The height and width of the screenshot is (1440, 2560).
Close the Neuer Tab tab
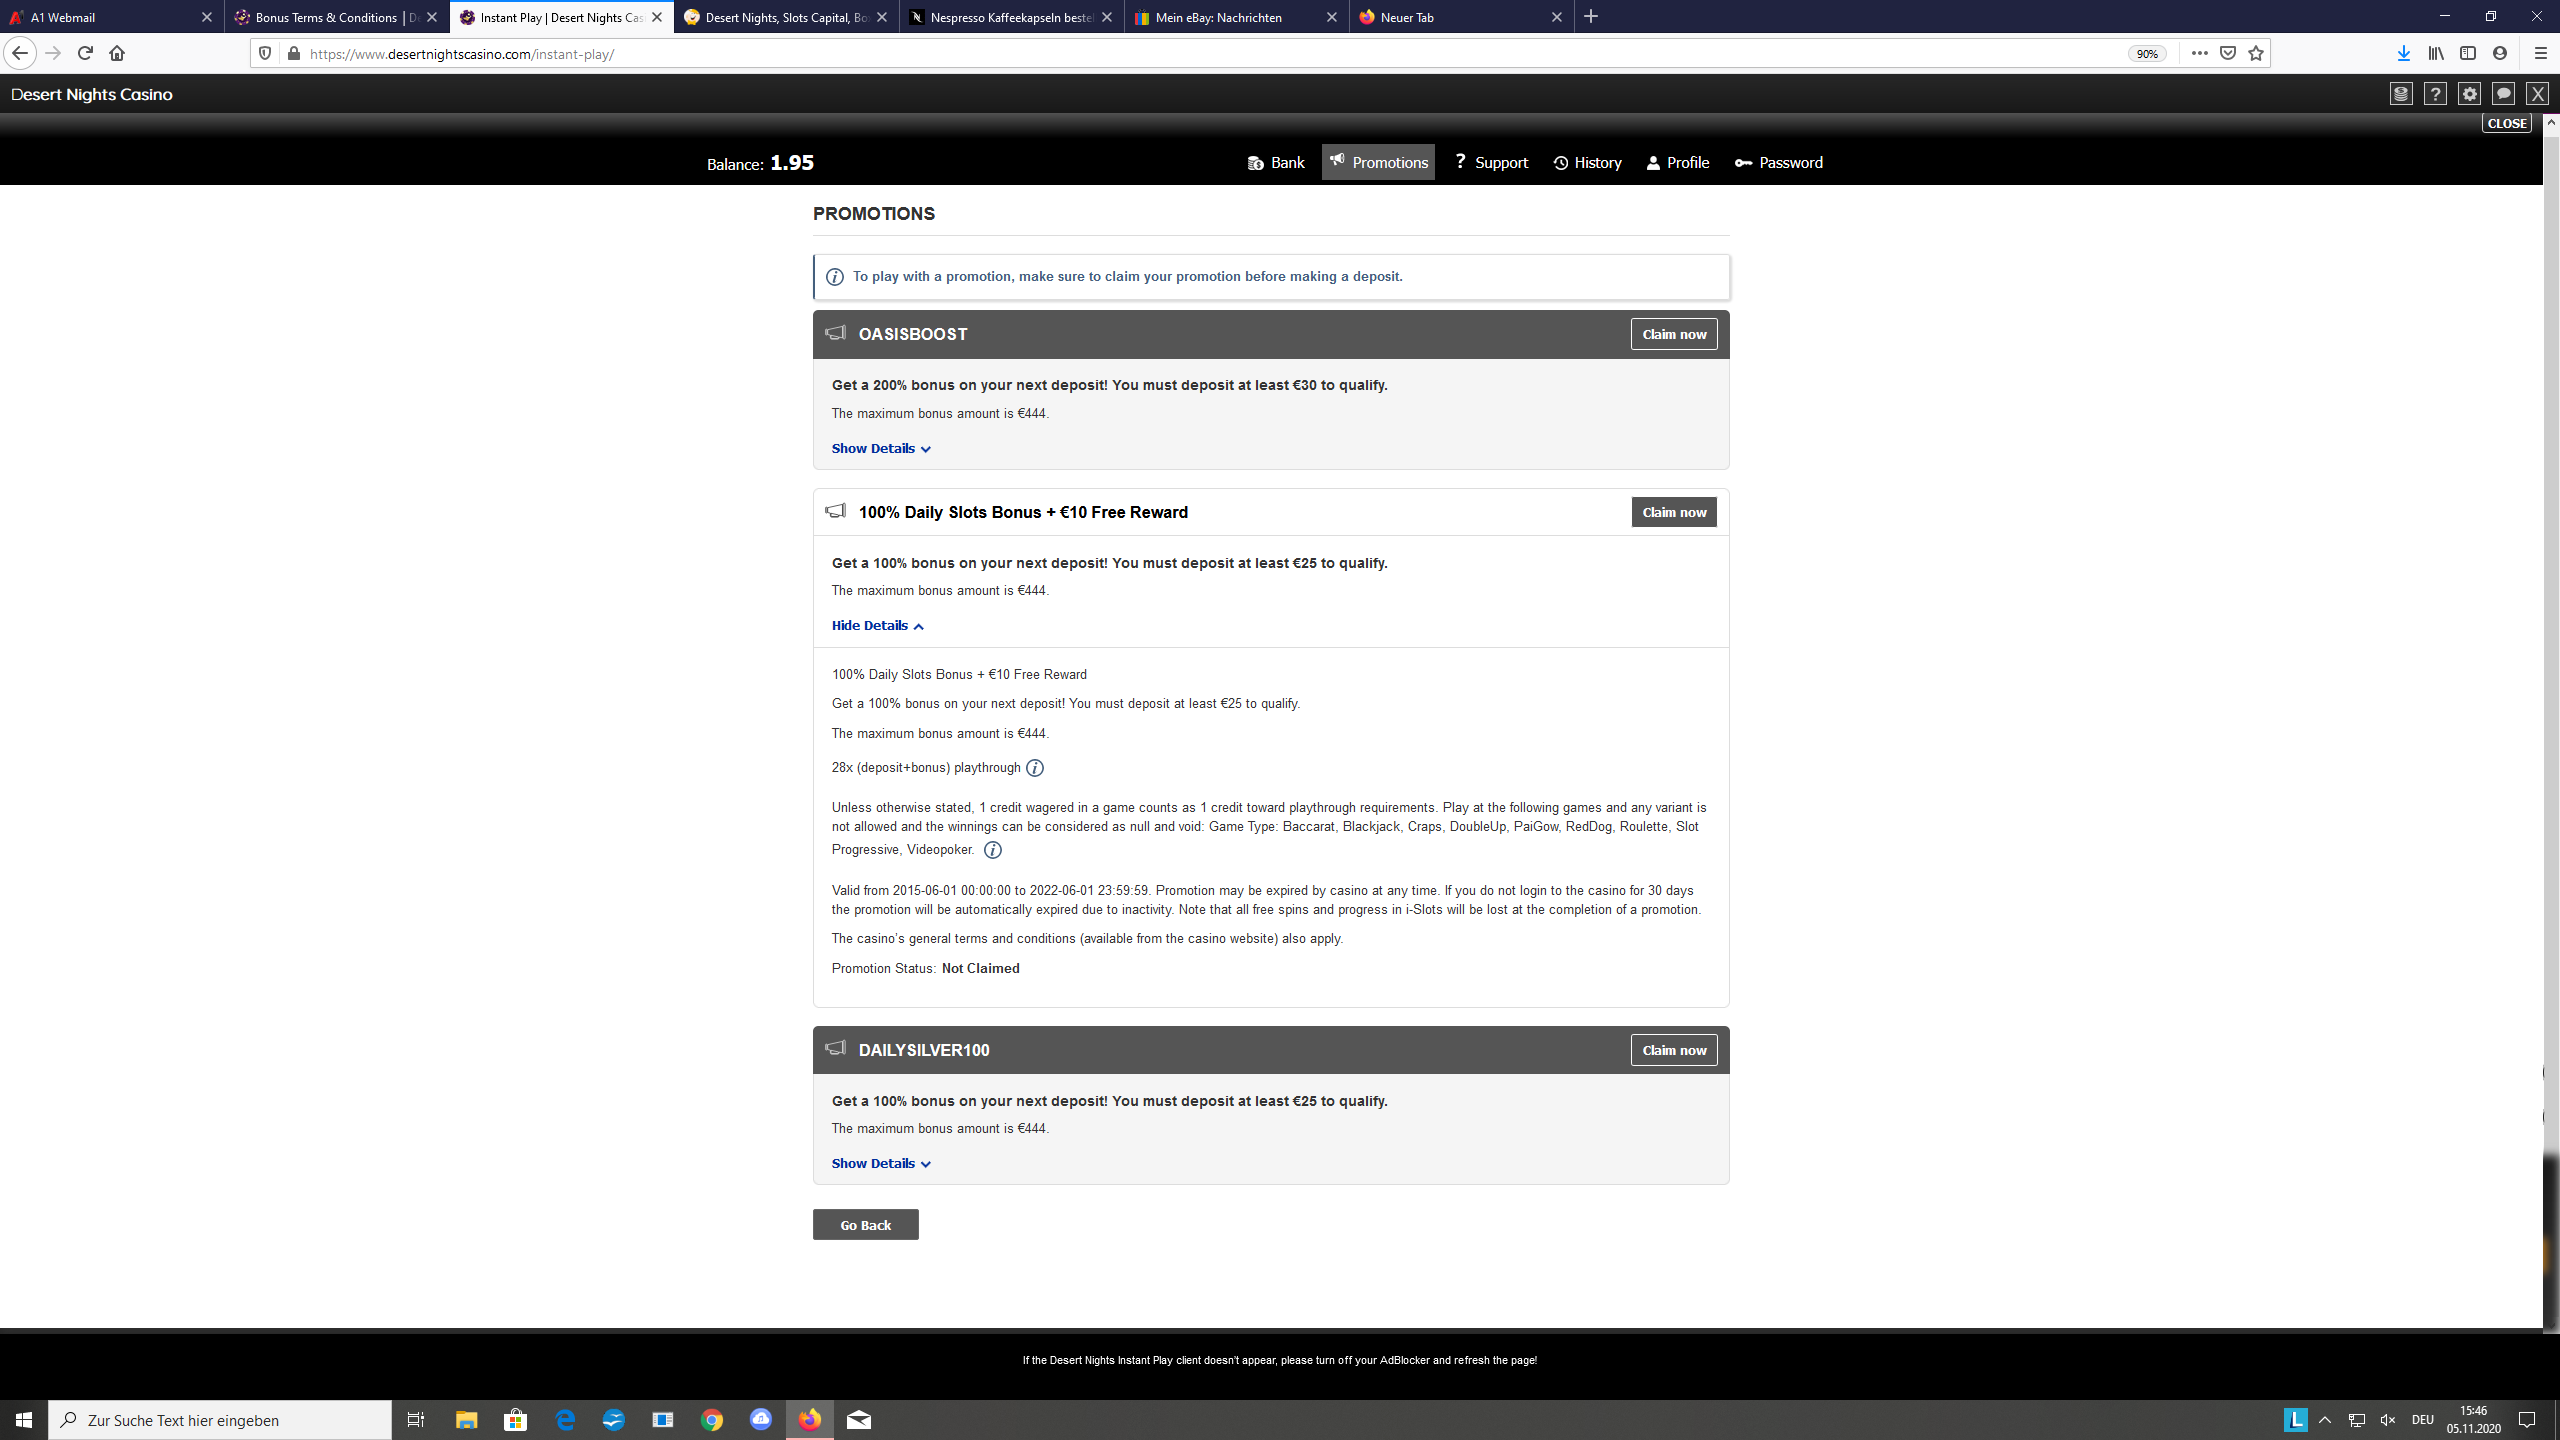1556,17
